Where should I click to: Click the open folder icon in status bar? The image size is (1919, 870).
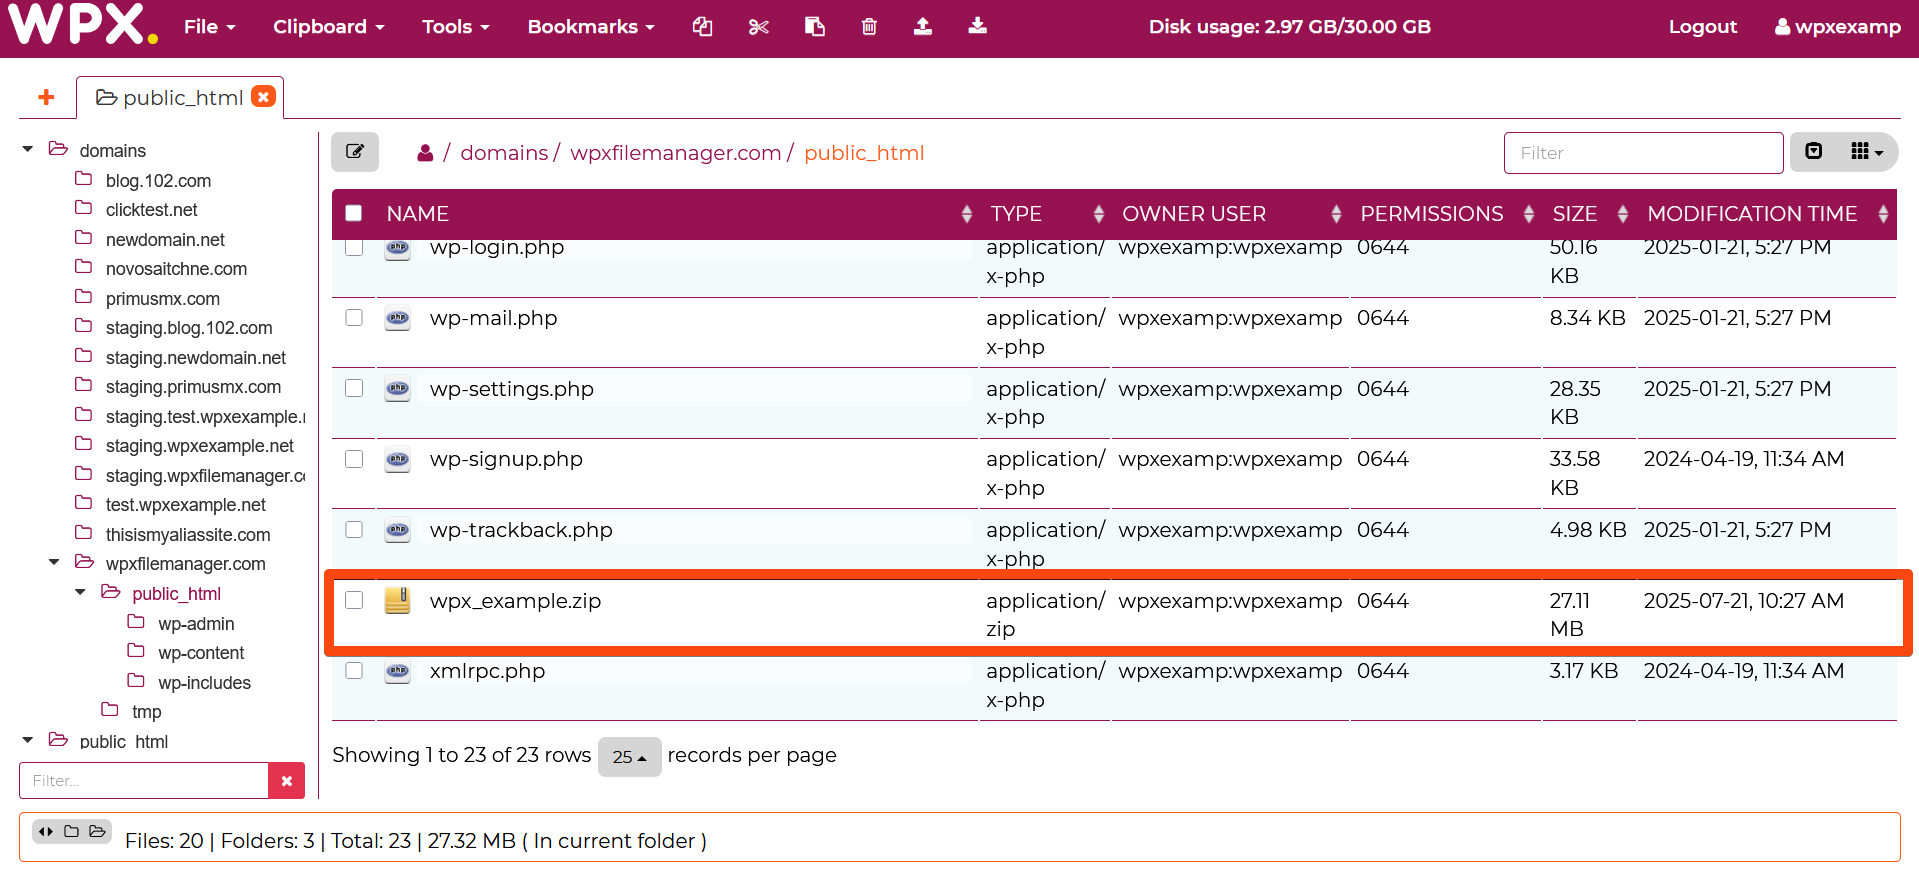click(x=97, y=831)
